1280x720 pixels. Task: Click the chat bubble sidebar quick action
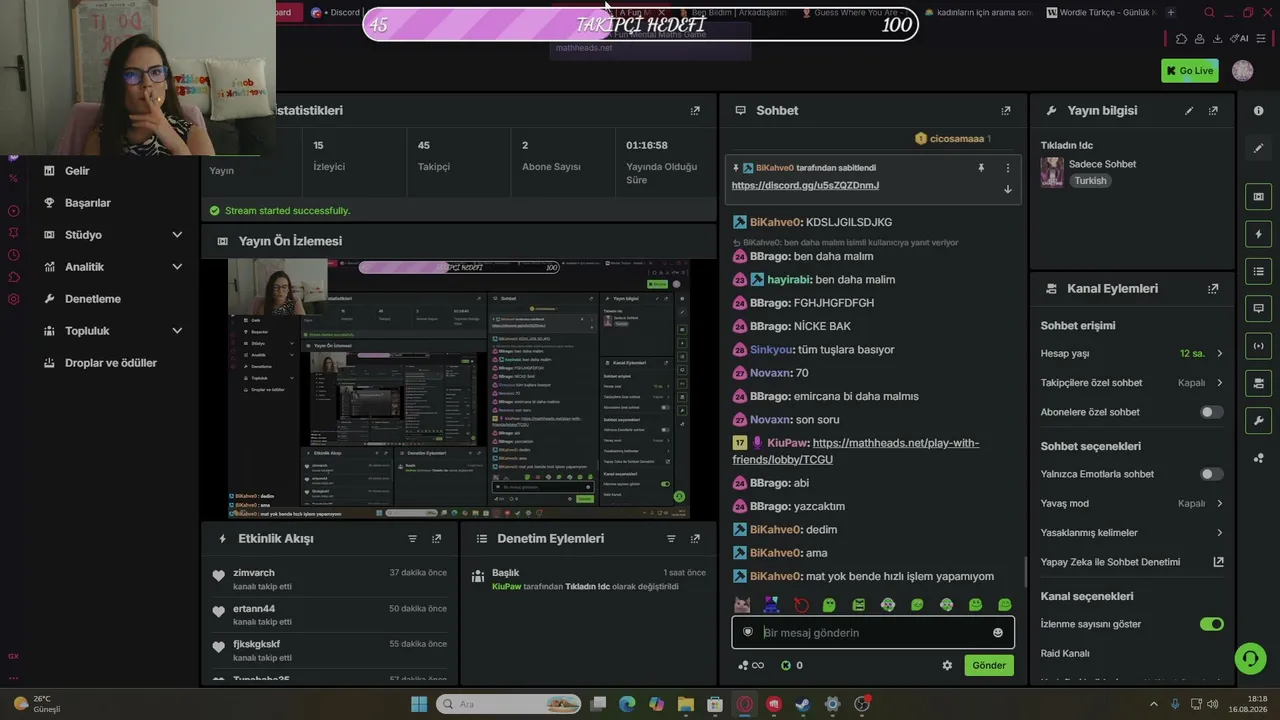[1259, 308]
